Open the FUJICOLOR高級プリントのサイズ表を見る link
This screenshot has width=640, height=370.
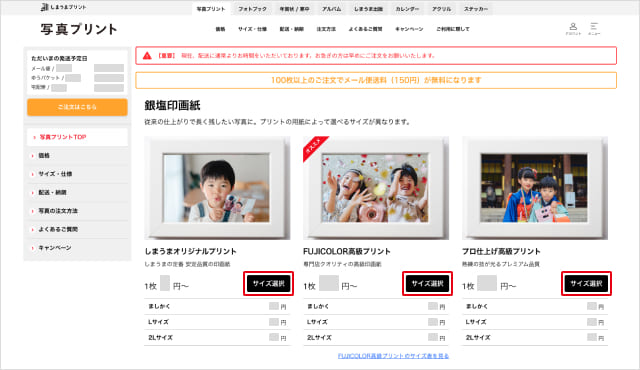pyautogui.click(x=393, y=356)
